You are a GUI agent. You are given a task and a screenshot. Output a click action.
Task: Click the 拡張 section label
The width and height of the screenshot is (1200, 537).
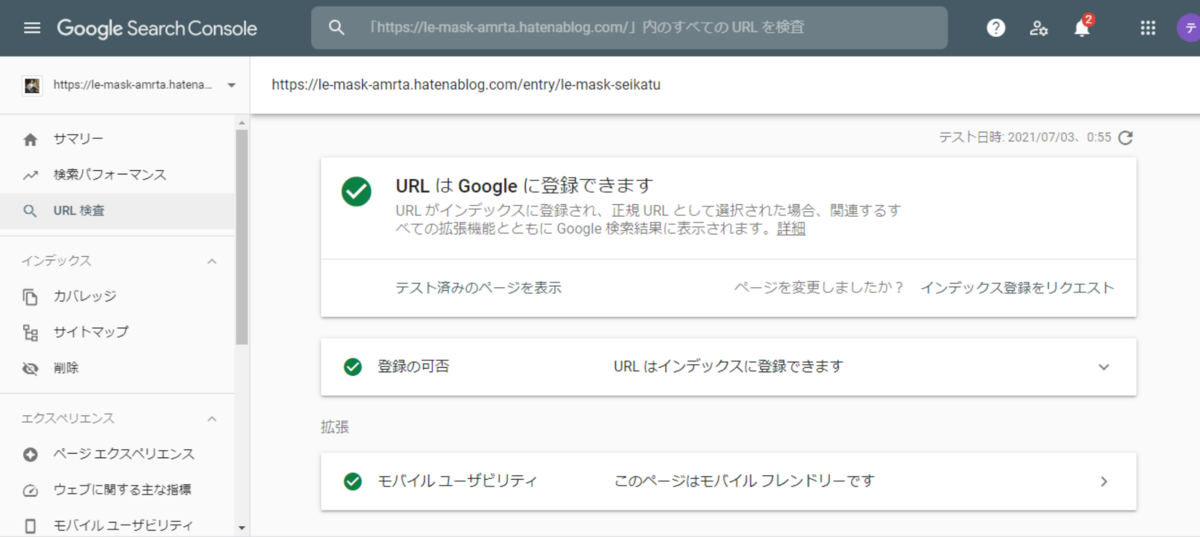334,427
